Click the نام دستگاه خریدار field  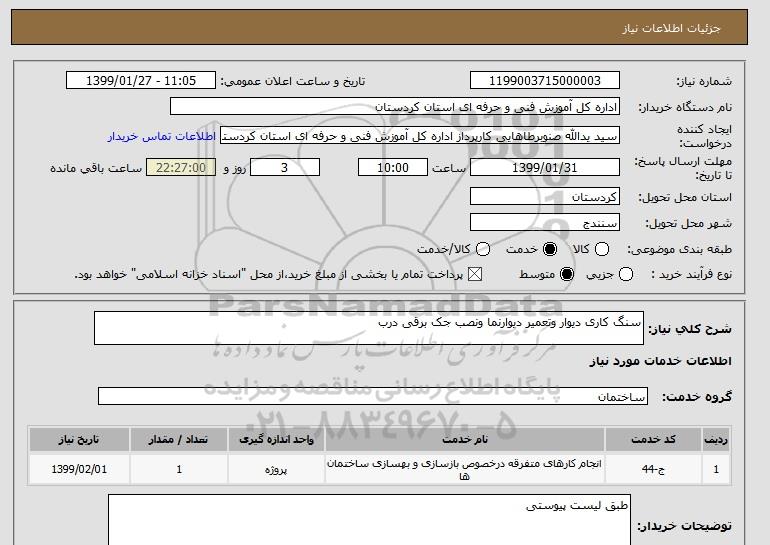(x=395, y=107)
